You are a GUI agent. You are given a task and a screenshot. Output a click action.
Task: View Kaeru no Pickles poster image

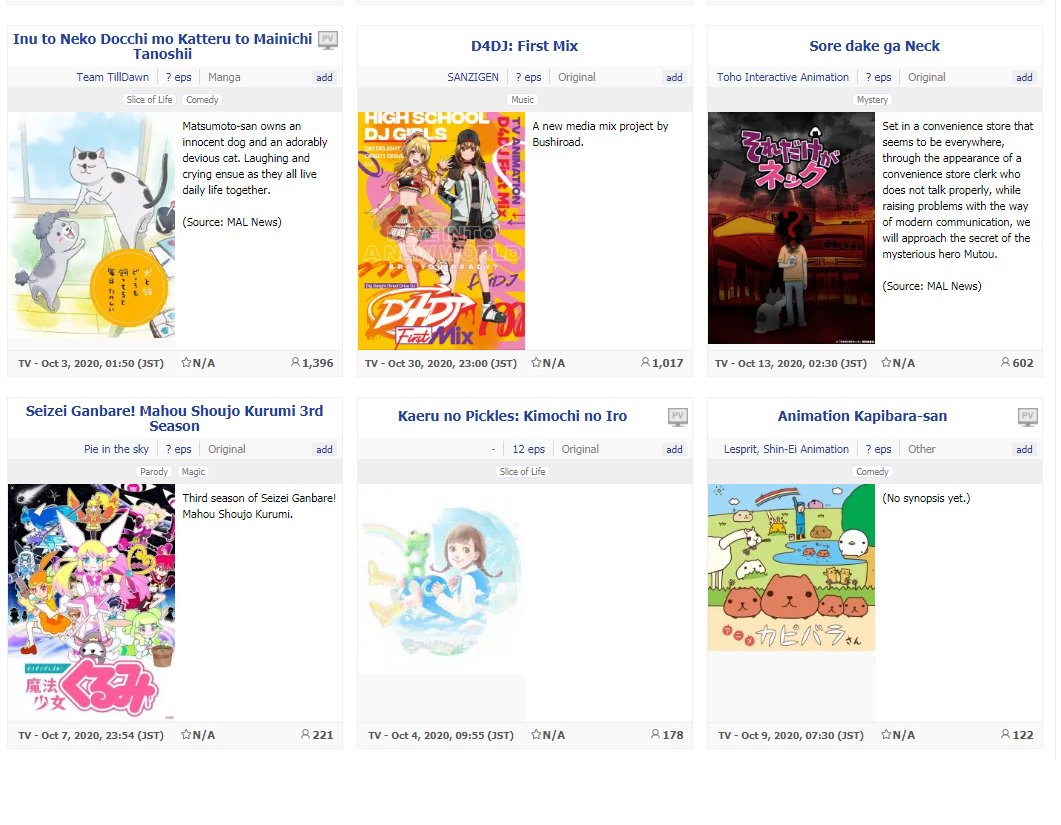pos(441,579)
